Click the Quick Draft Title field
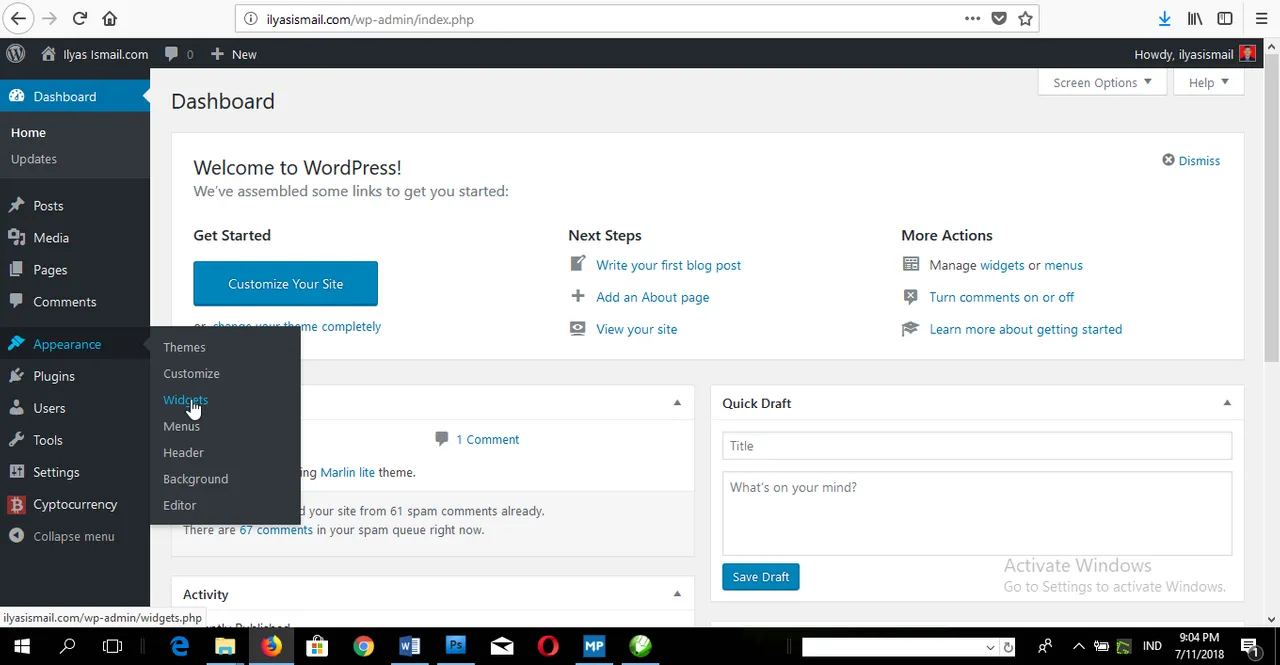The width and height of the screenshot is (1280, 665). click(x=977, y=446)
